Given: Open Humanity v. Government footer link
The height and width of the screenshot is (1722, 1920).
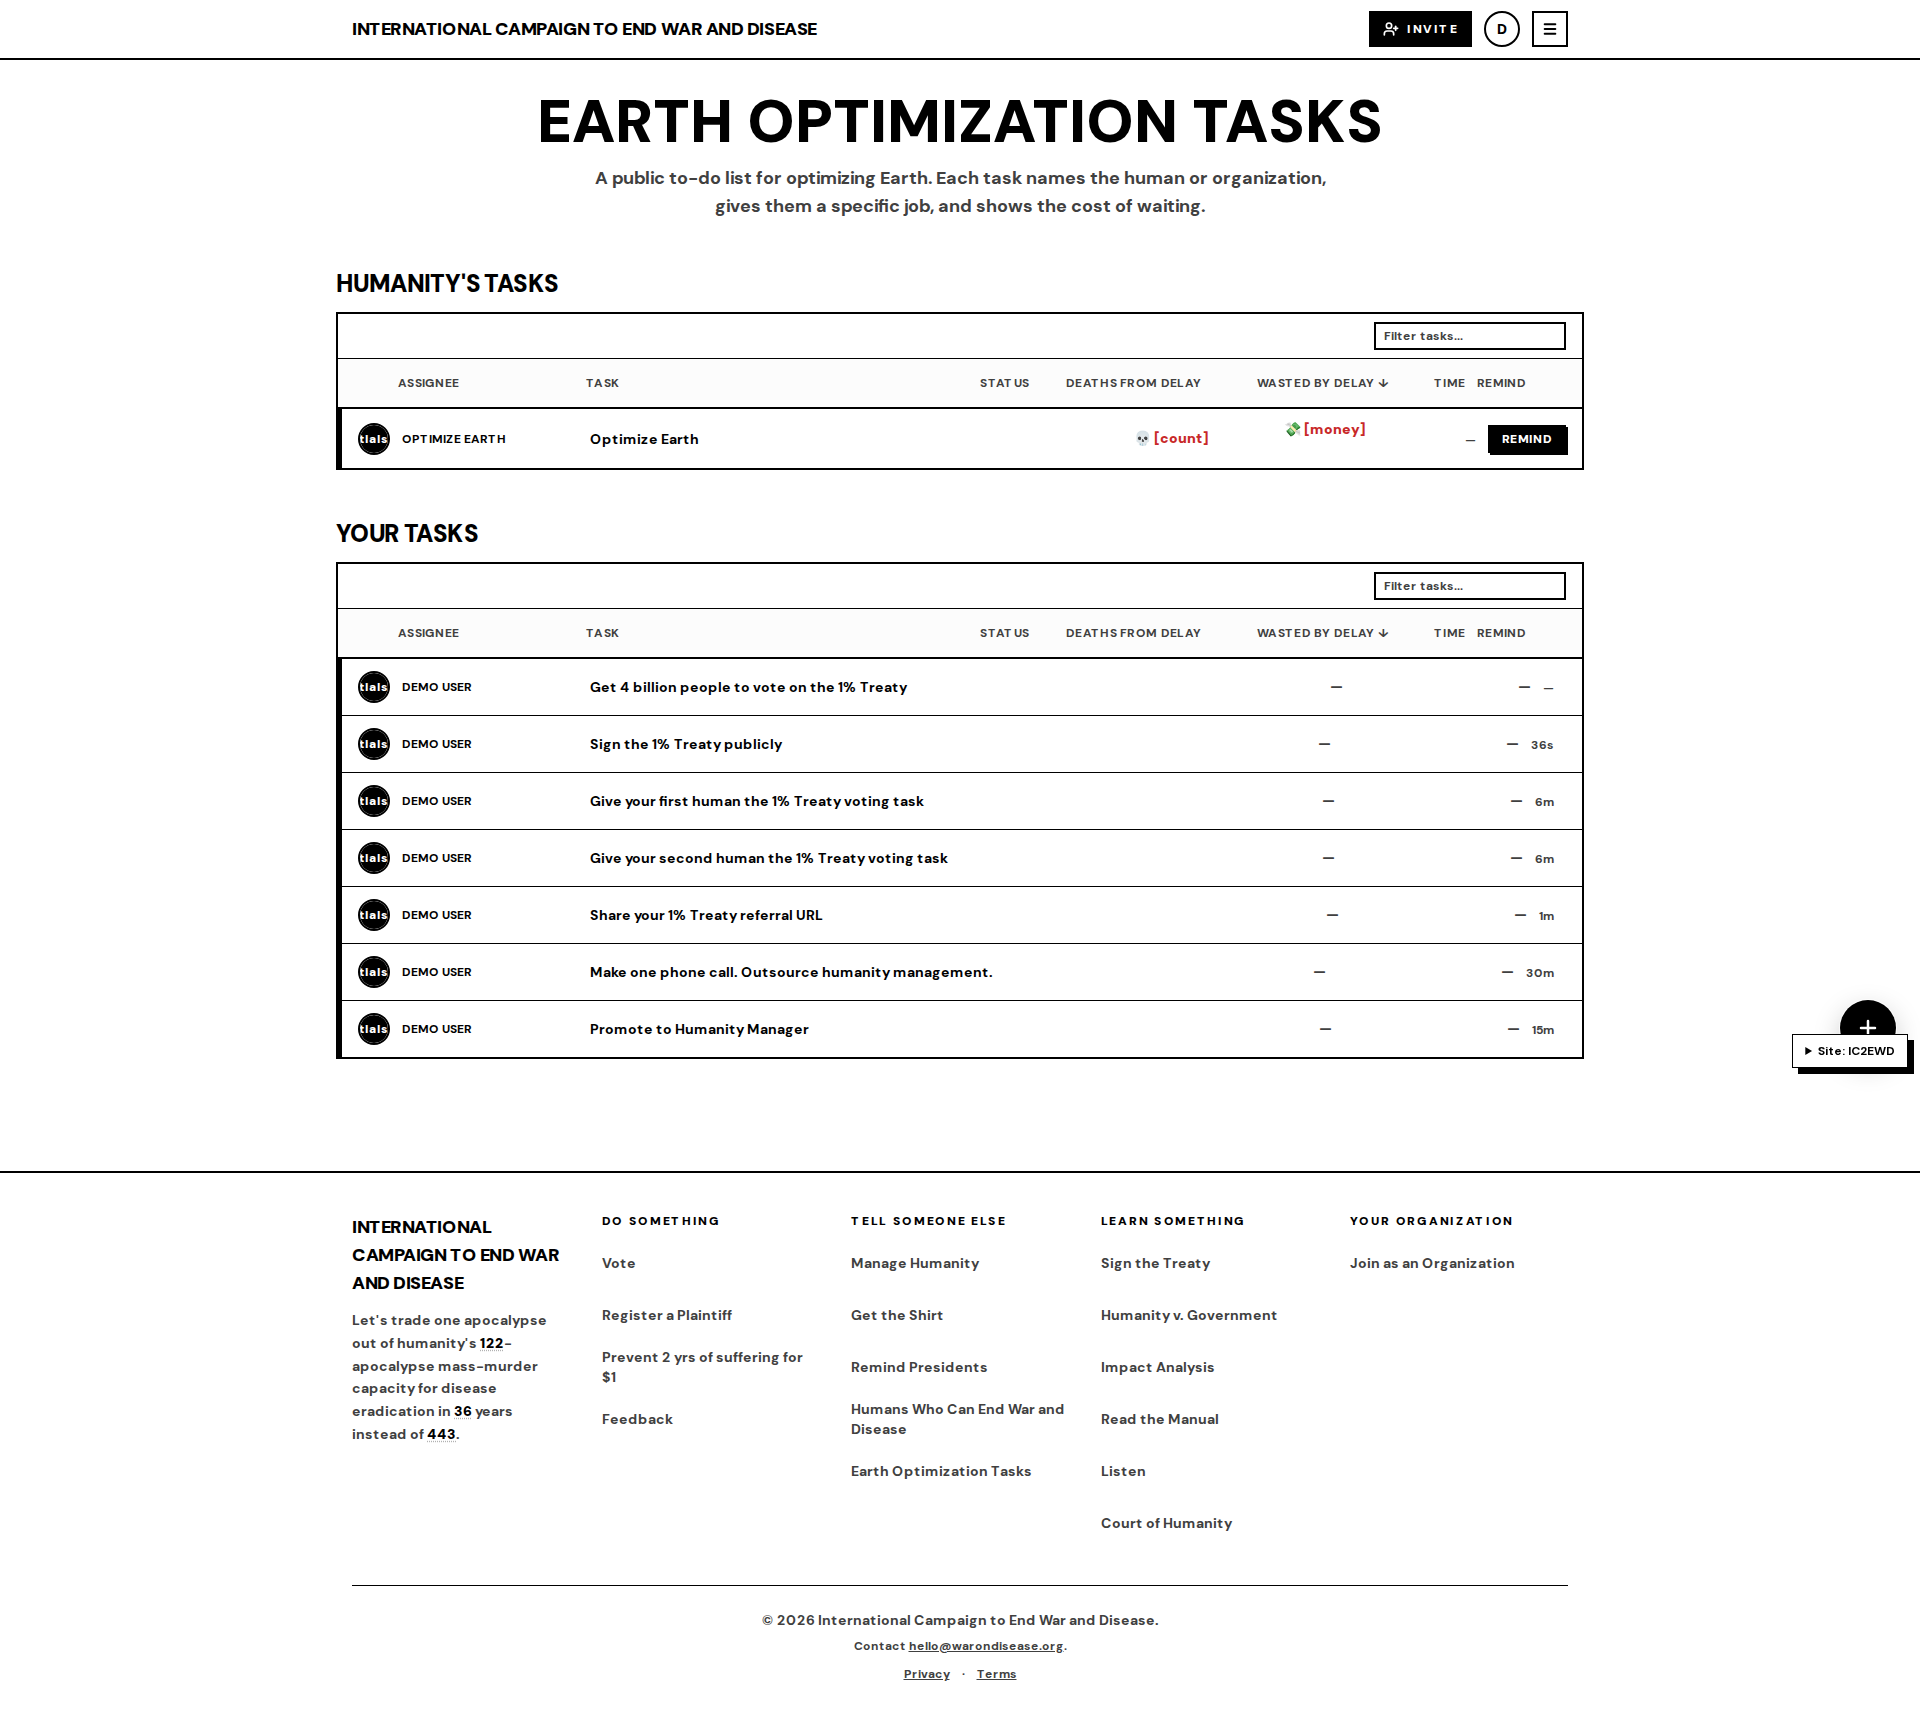Looking at the screenshot, I should pos(1189,1315).
